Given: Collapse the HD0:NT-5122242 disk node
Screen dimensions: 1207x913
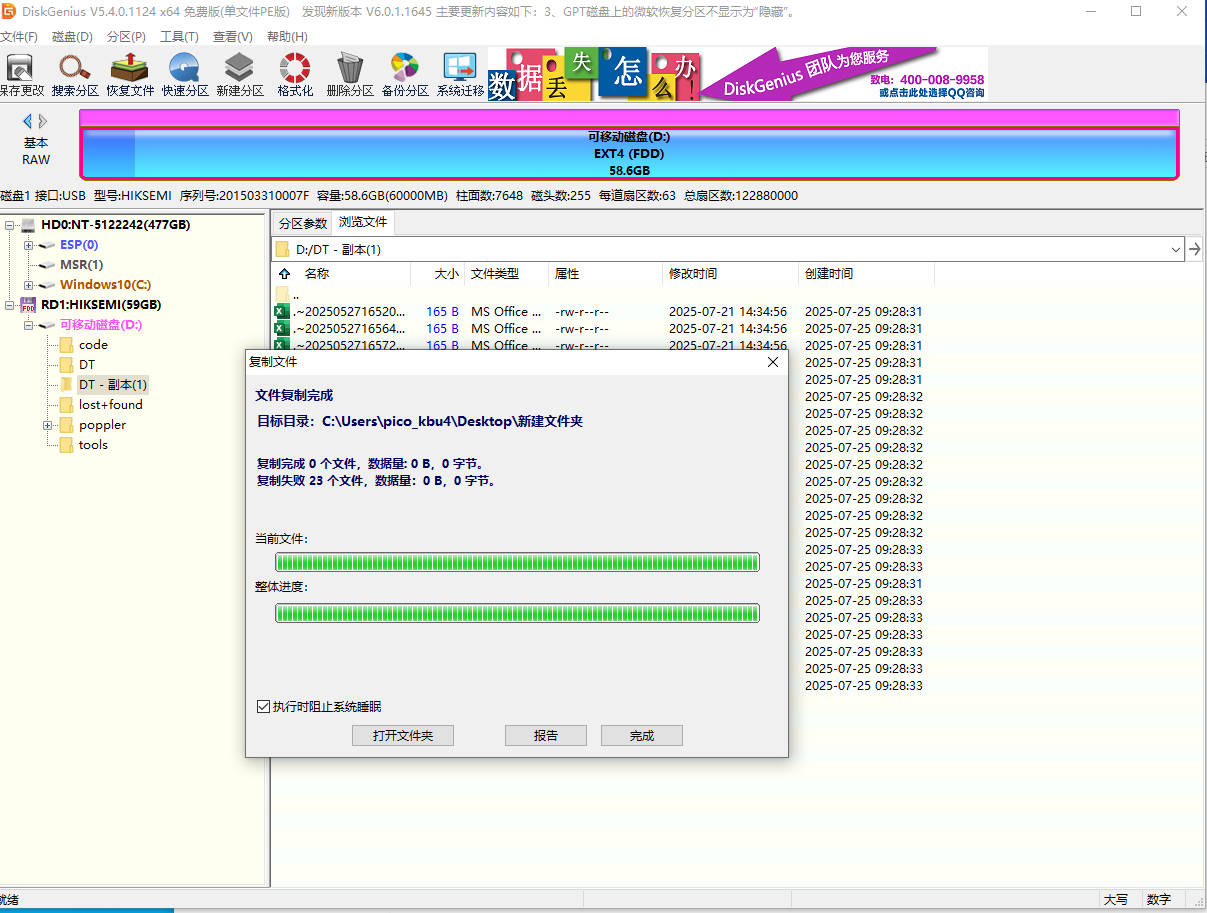Looking at the screenshot, I should [9, 225].
